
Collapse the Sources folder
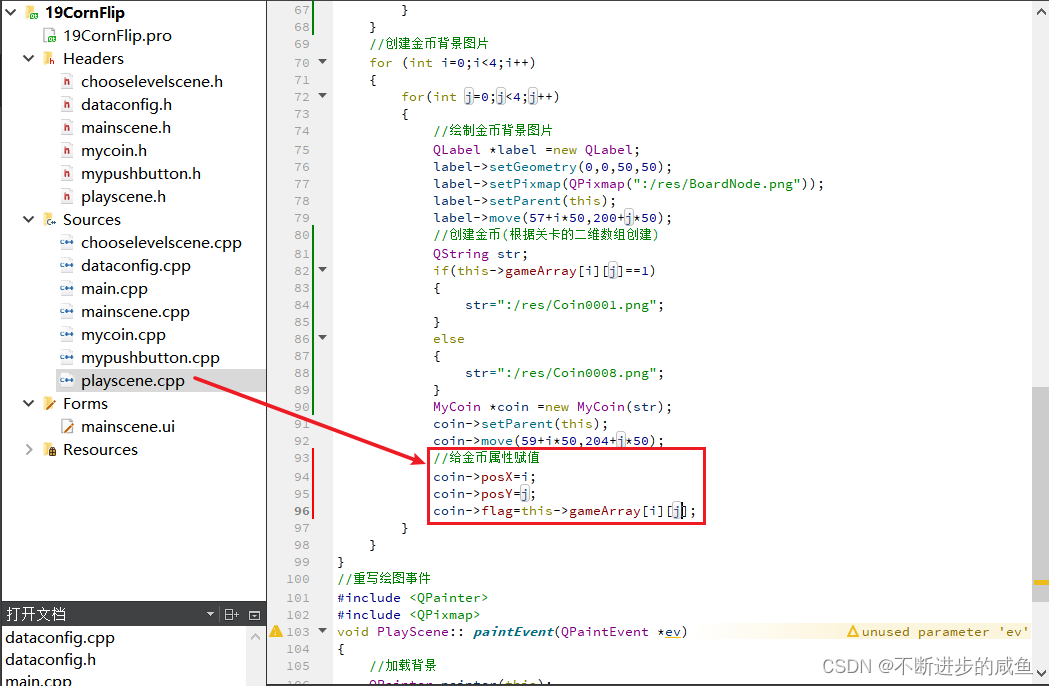click(28, 220)
